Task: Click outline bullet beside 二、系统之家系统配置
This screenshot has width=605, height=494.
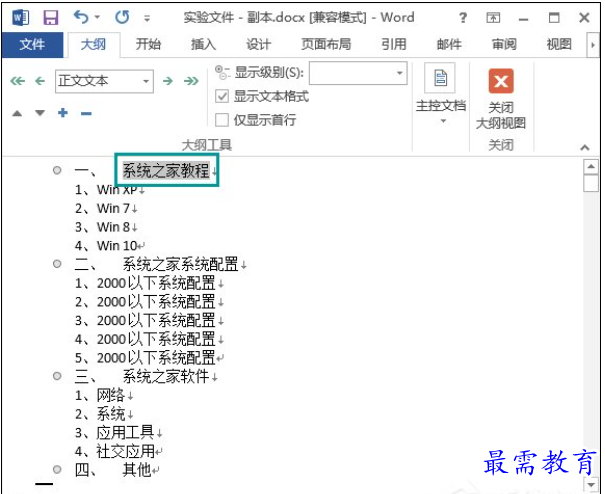Action: click(57, 264)
